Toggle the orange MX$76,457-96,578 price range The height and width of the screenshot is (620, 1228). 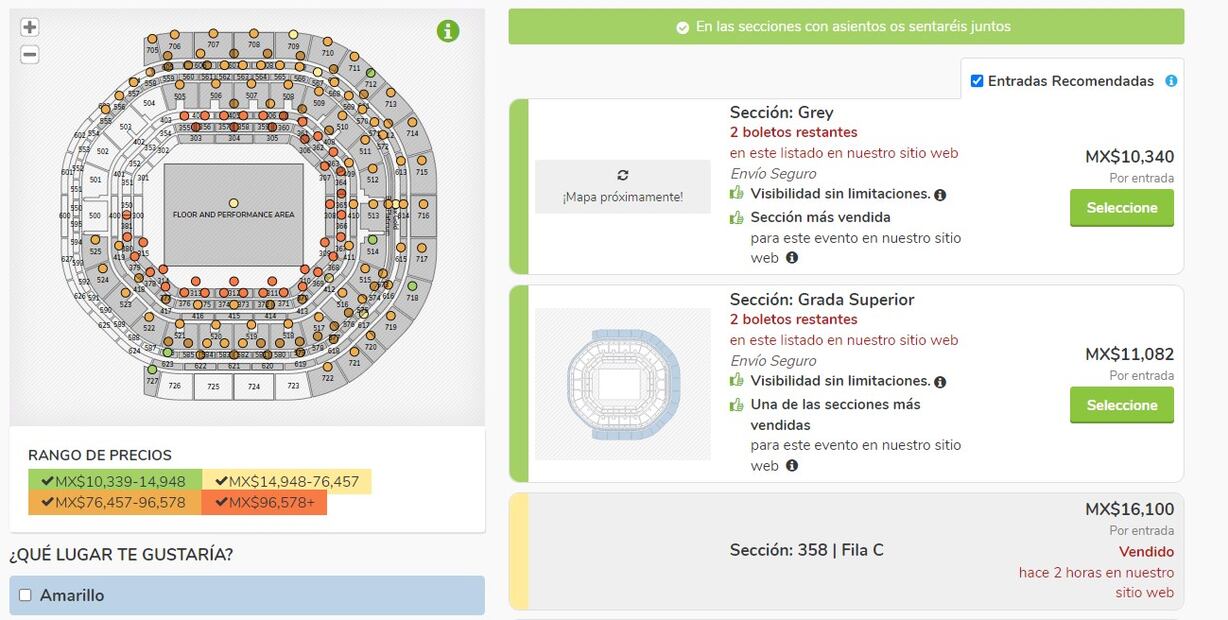(115, 502)
